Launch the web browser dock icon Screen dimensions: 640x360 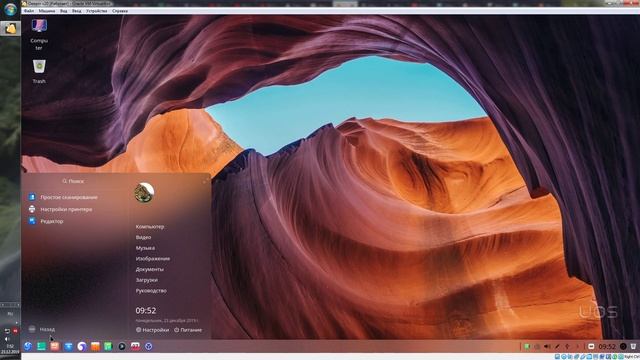point(82,347)
